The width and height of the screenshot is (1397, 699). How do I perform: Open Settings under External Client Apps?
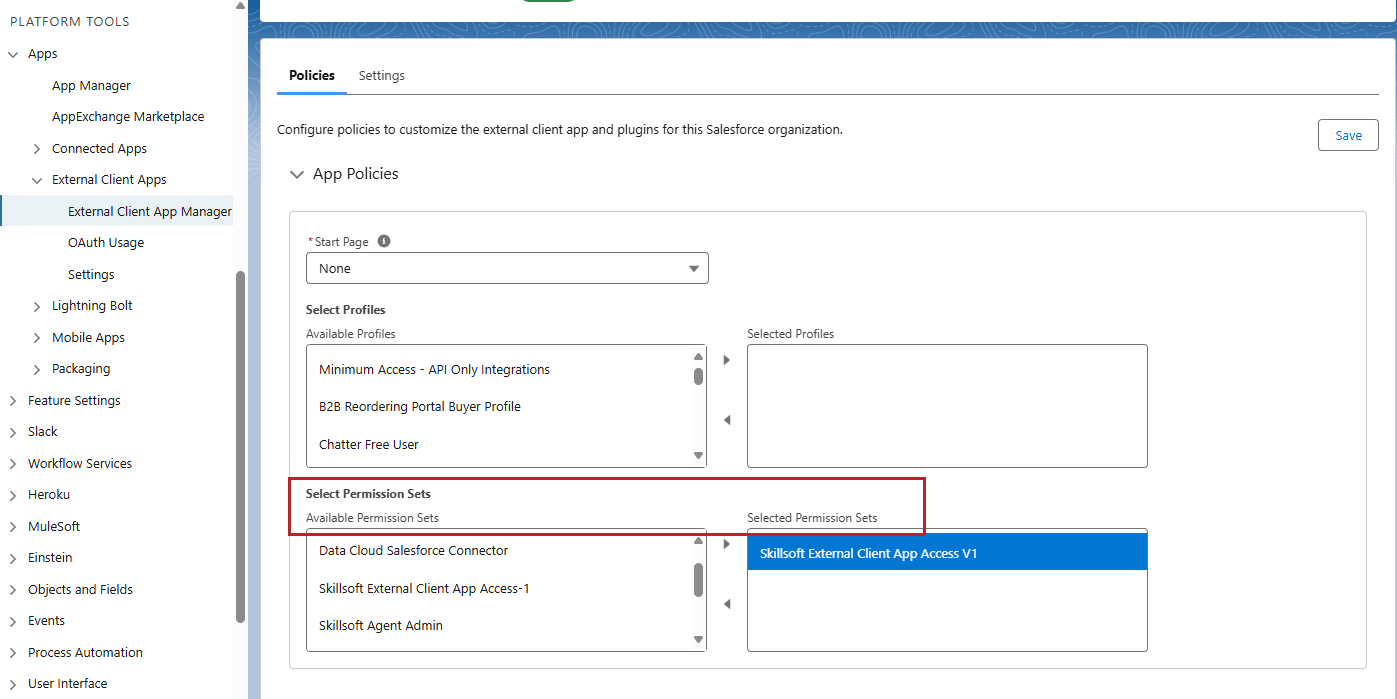pyautogui.click(x=91, y=275)
